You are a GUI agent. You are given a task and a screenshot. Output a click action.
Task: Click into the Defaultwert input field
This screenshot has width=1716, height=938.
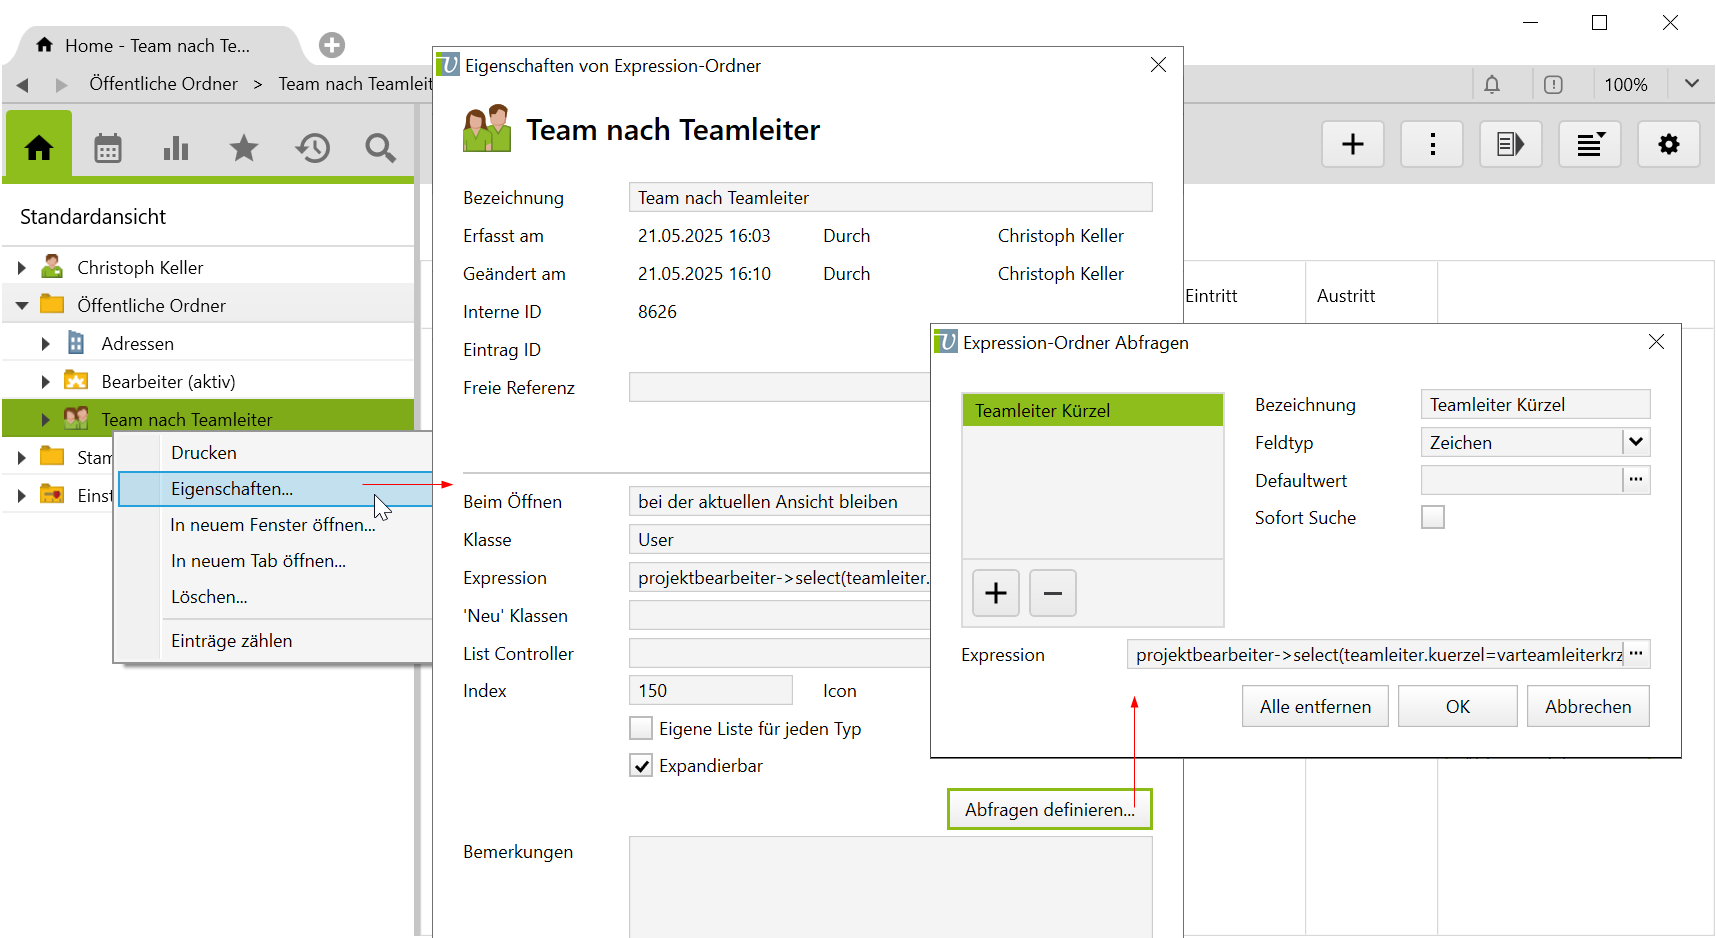[1520, 481]
